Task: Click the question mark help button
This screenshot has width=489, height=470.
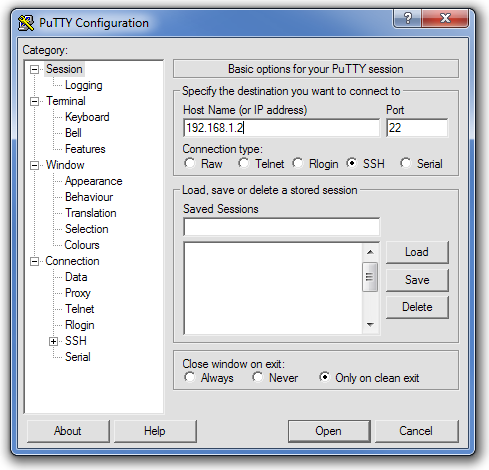Action: click(407, 18)
